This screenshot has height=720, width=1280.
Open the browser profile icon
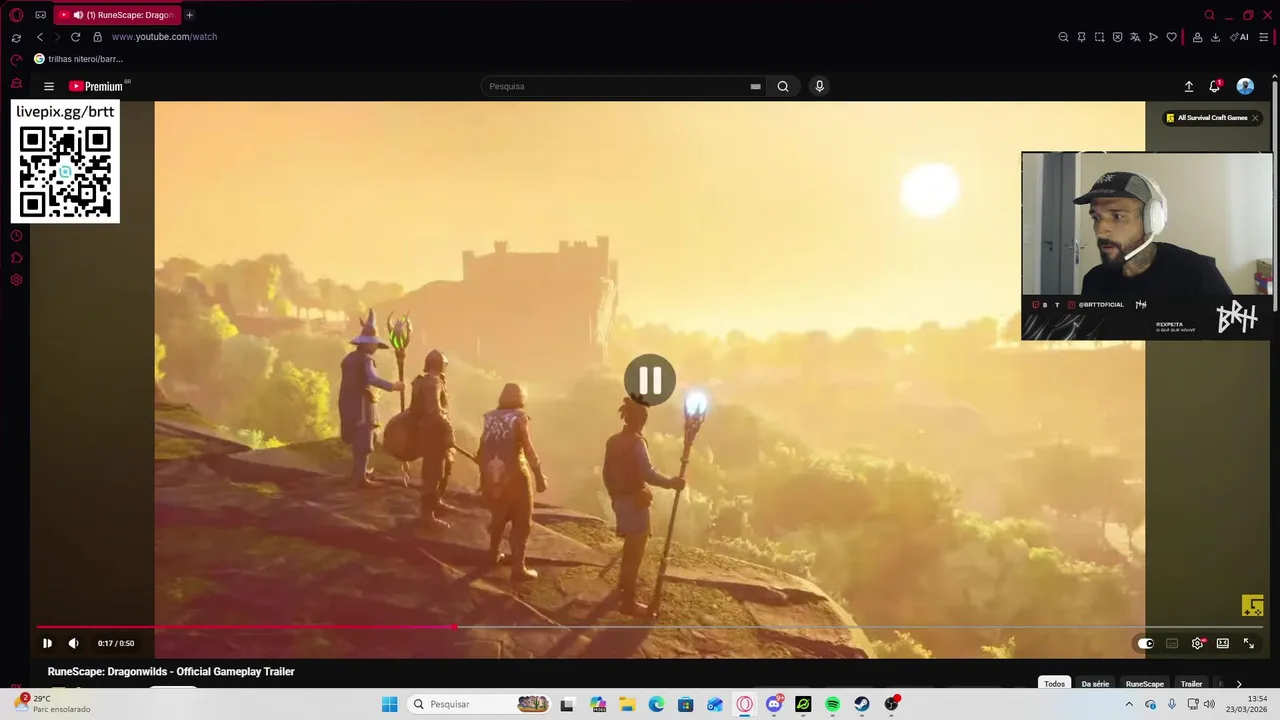click(x=1197, y=37)
